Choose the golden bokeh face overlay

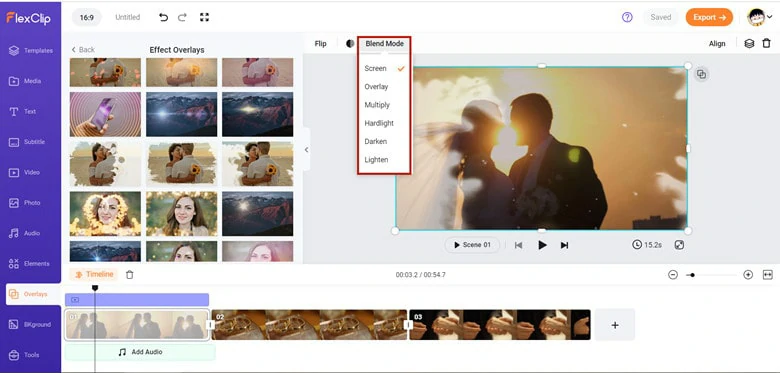click(x=105, y=213)
